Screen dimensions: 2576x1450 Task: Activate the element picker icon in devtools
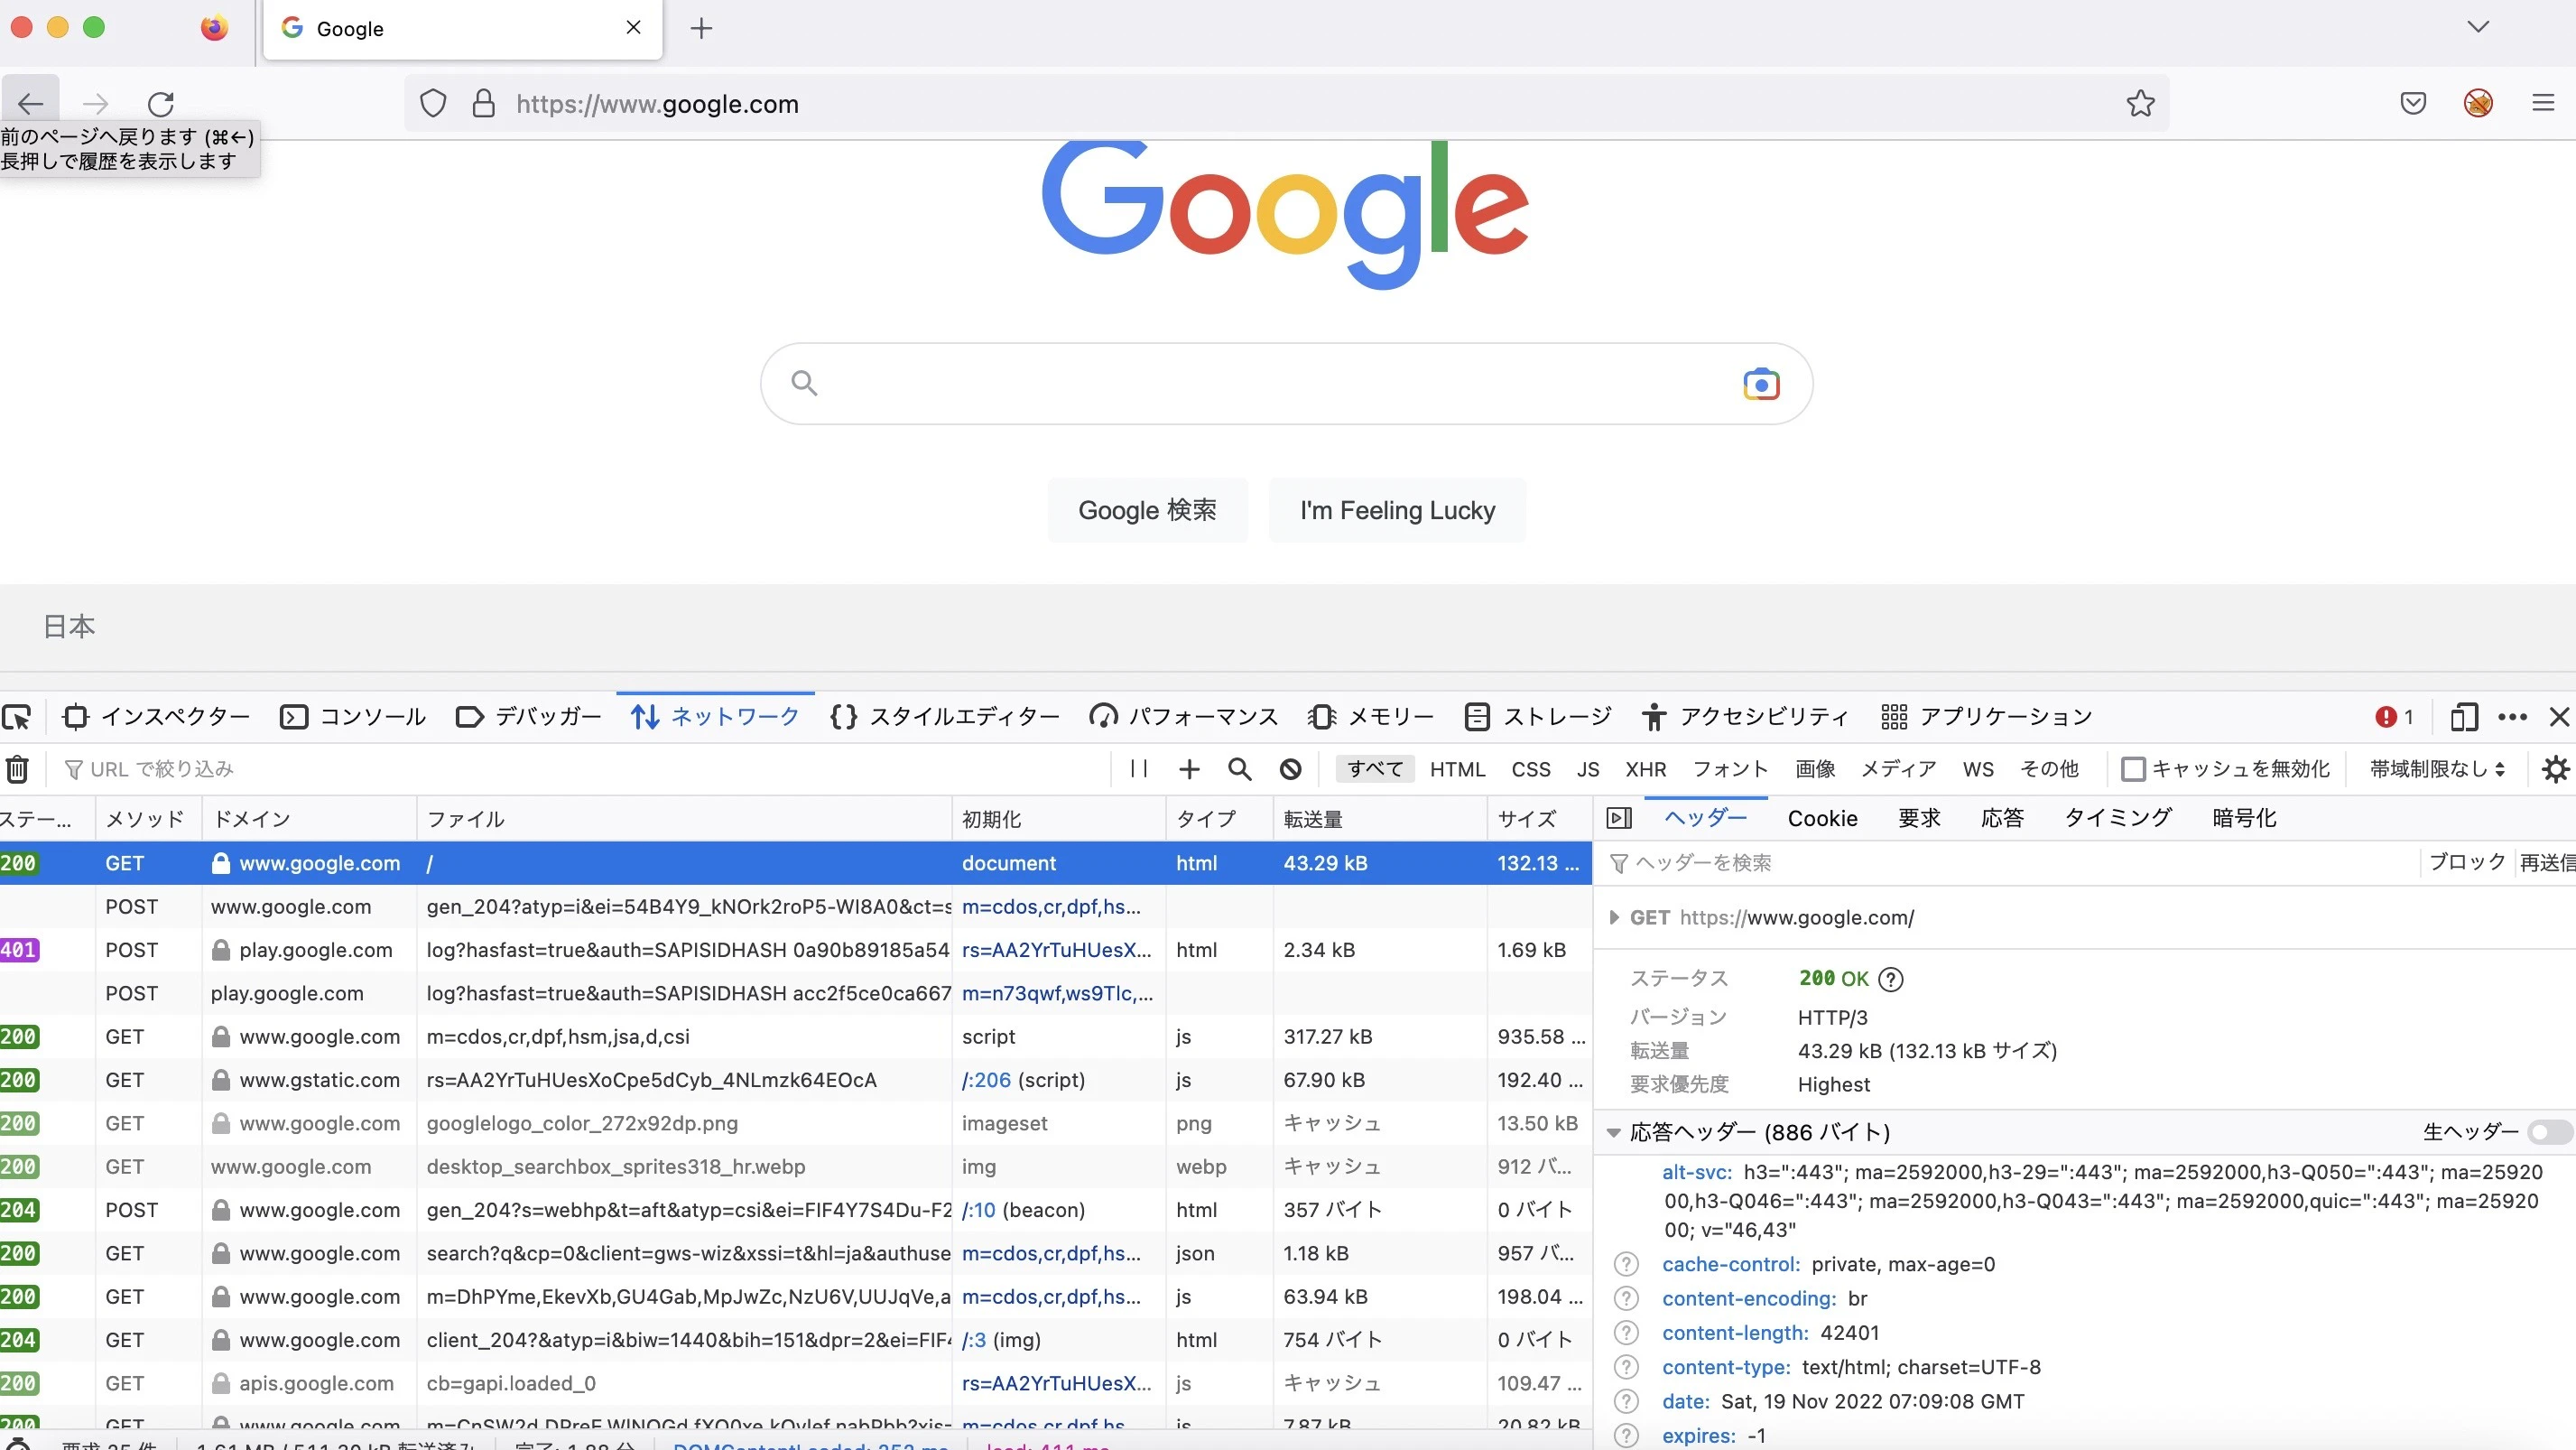(x=17, y=717)
